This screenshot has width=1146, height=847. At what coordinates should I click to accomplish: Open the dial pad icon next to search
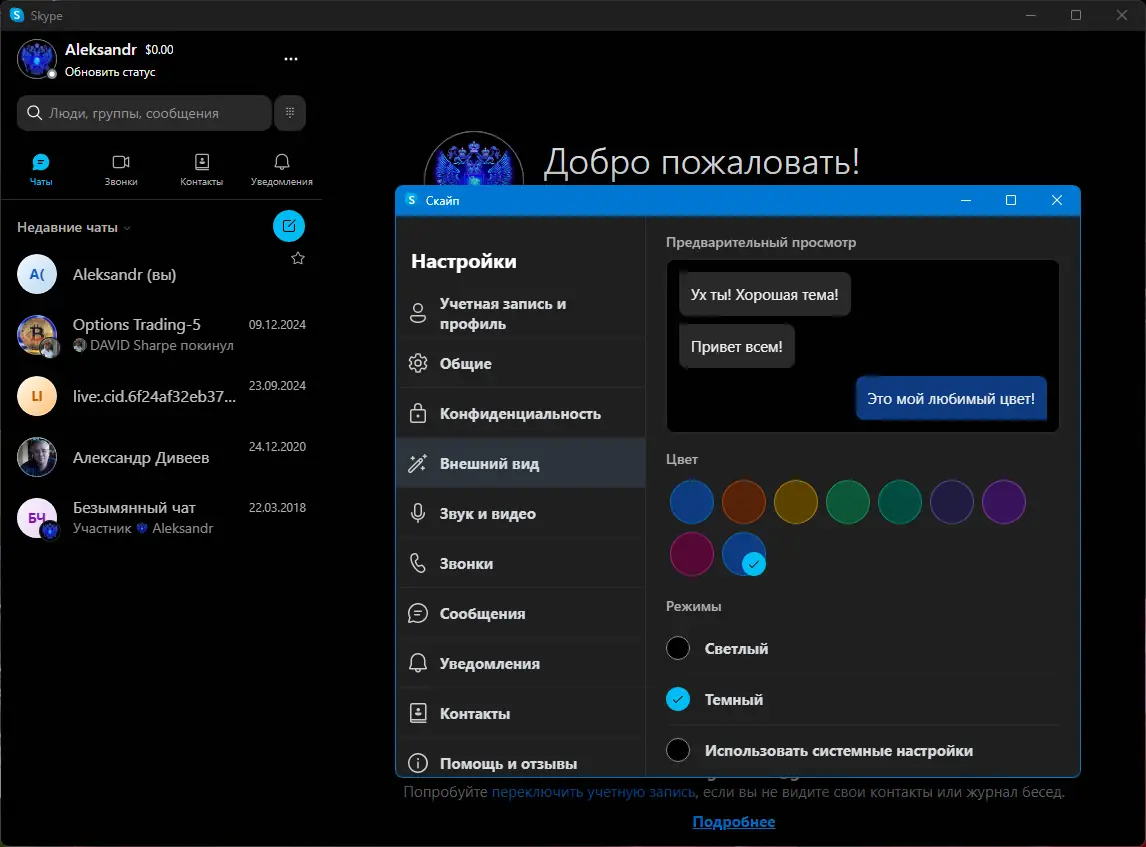click(x=290, y=113)
